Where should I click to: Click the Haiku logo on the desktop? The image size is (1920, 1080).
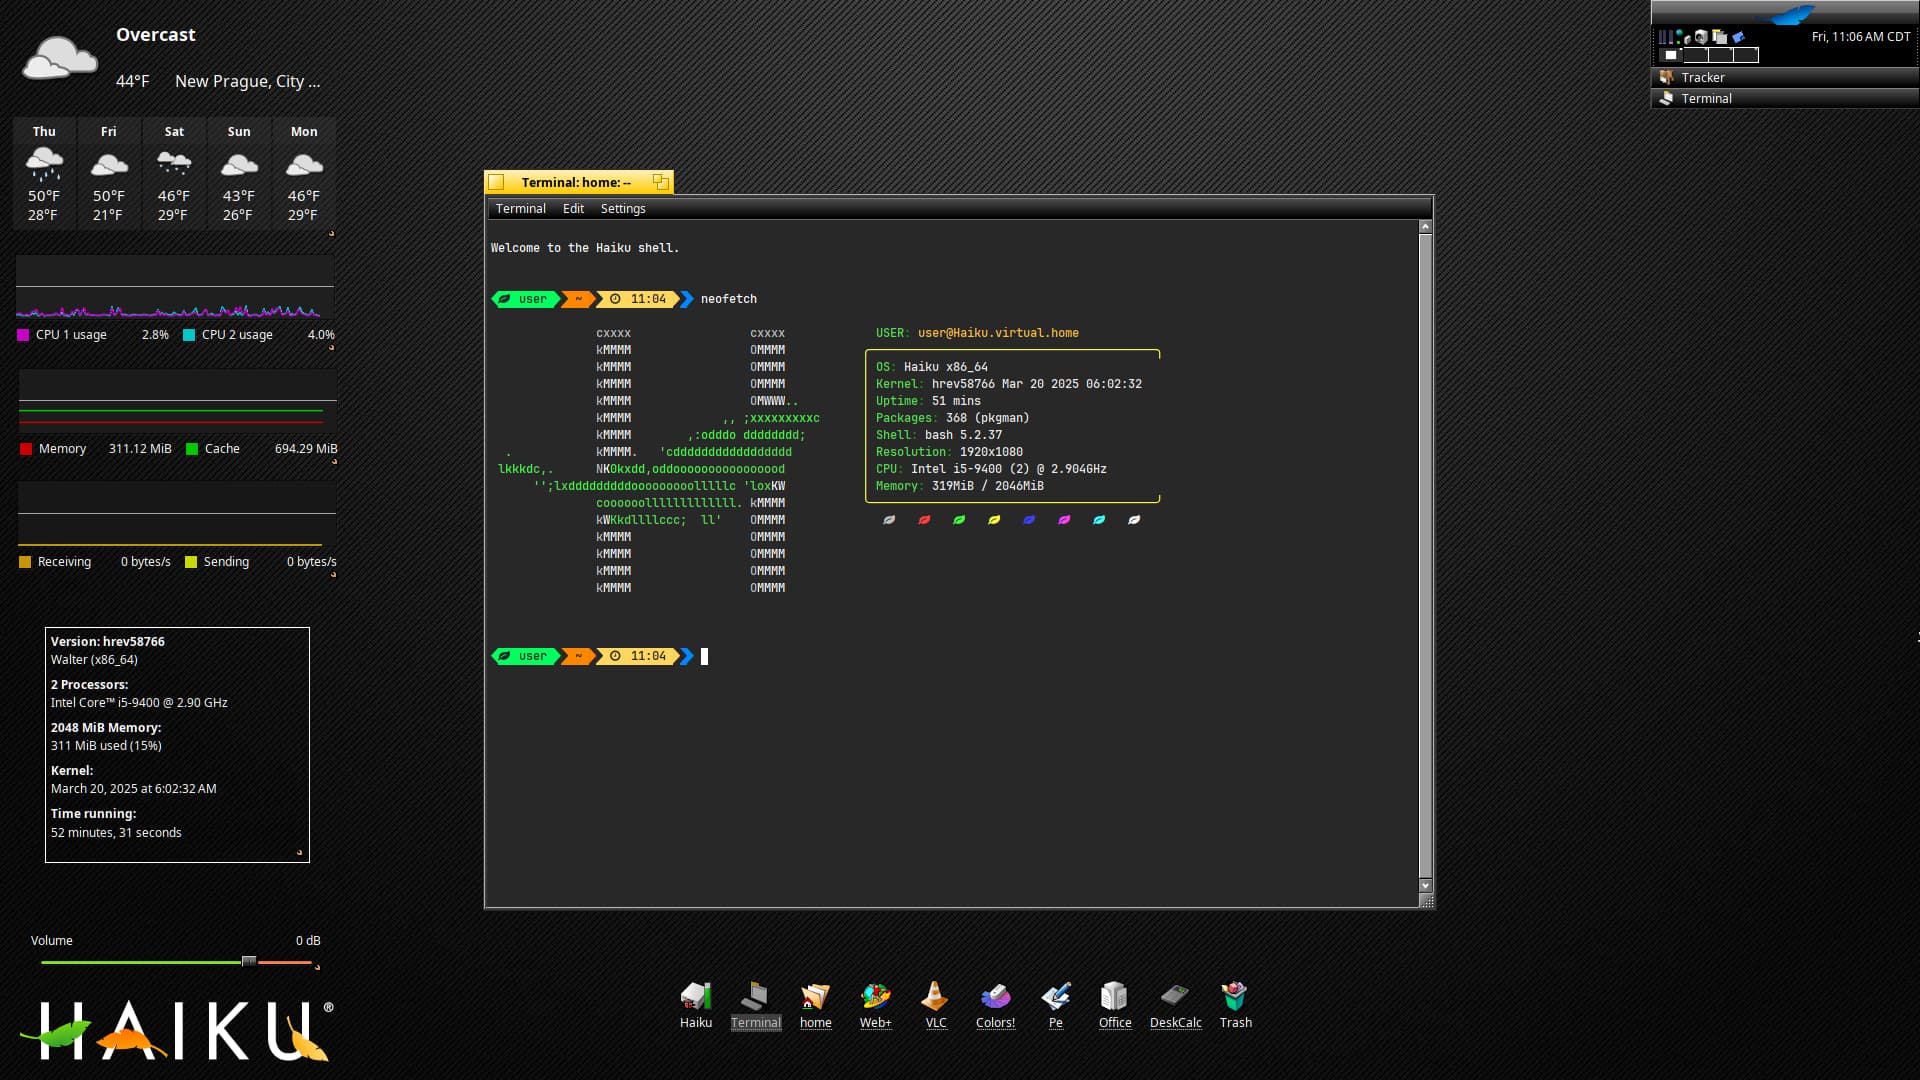pyautogui.click(x=176, y=1029)
